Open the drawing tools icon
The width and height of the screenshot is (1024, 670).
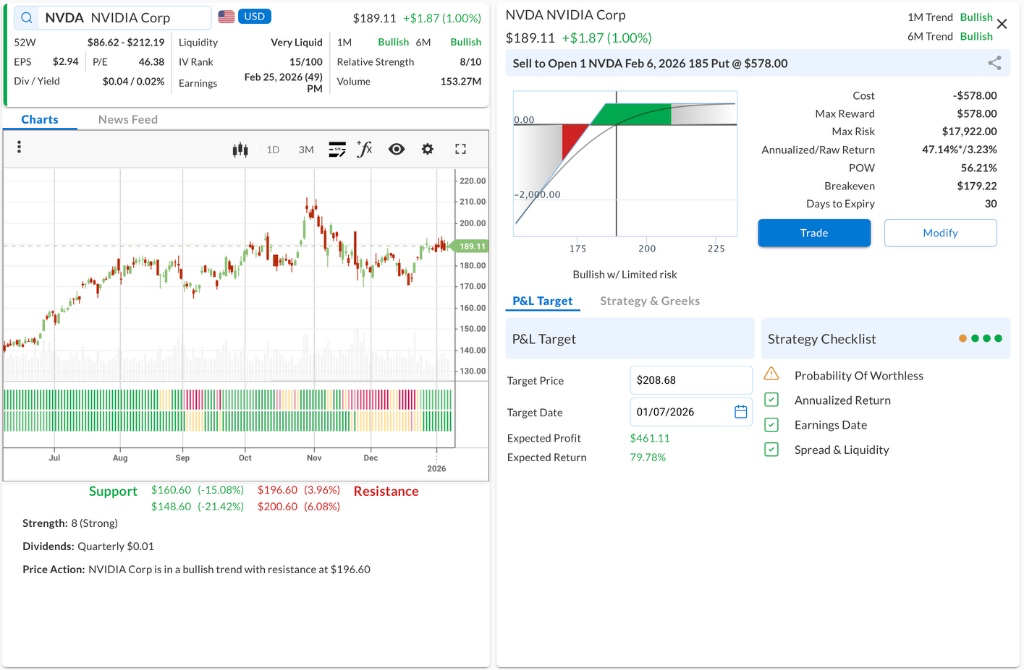336,149
